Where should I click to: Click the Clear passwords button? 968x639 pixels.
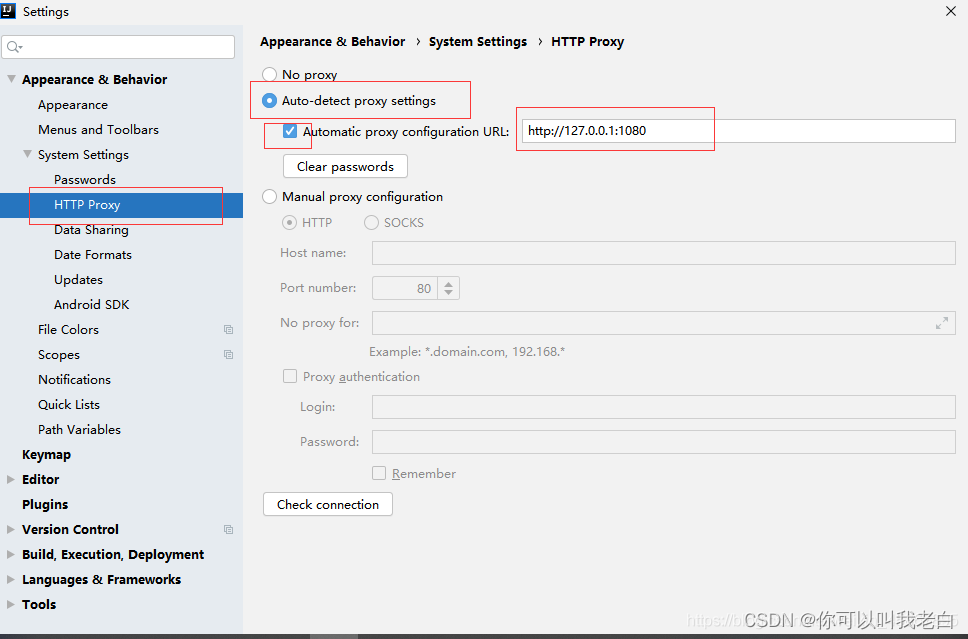tap(345, 167)
